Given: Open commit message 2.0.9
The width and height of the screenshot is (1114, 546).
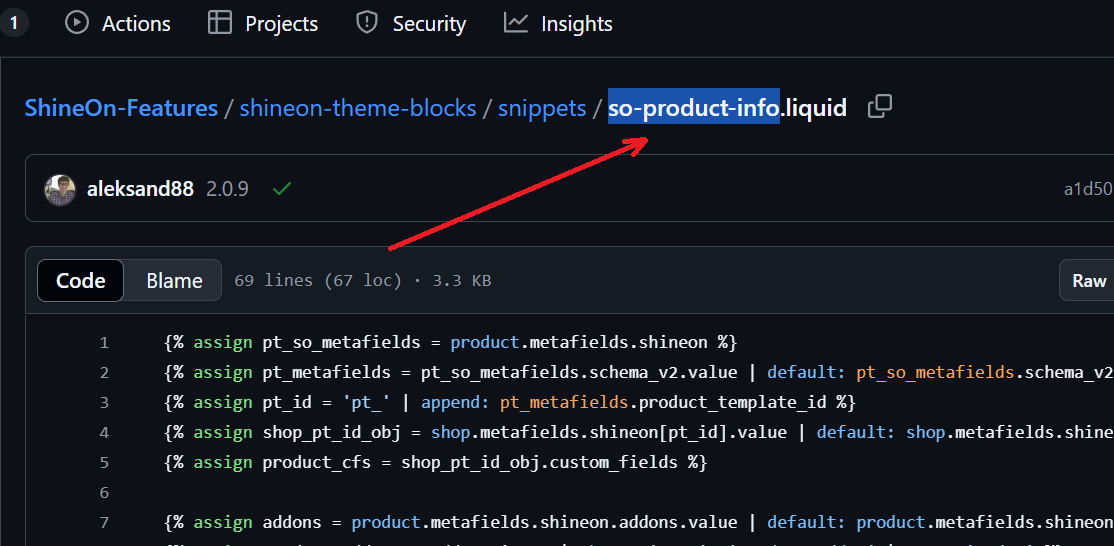Looking at the screenshot, I should 227,190.
